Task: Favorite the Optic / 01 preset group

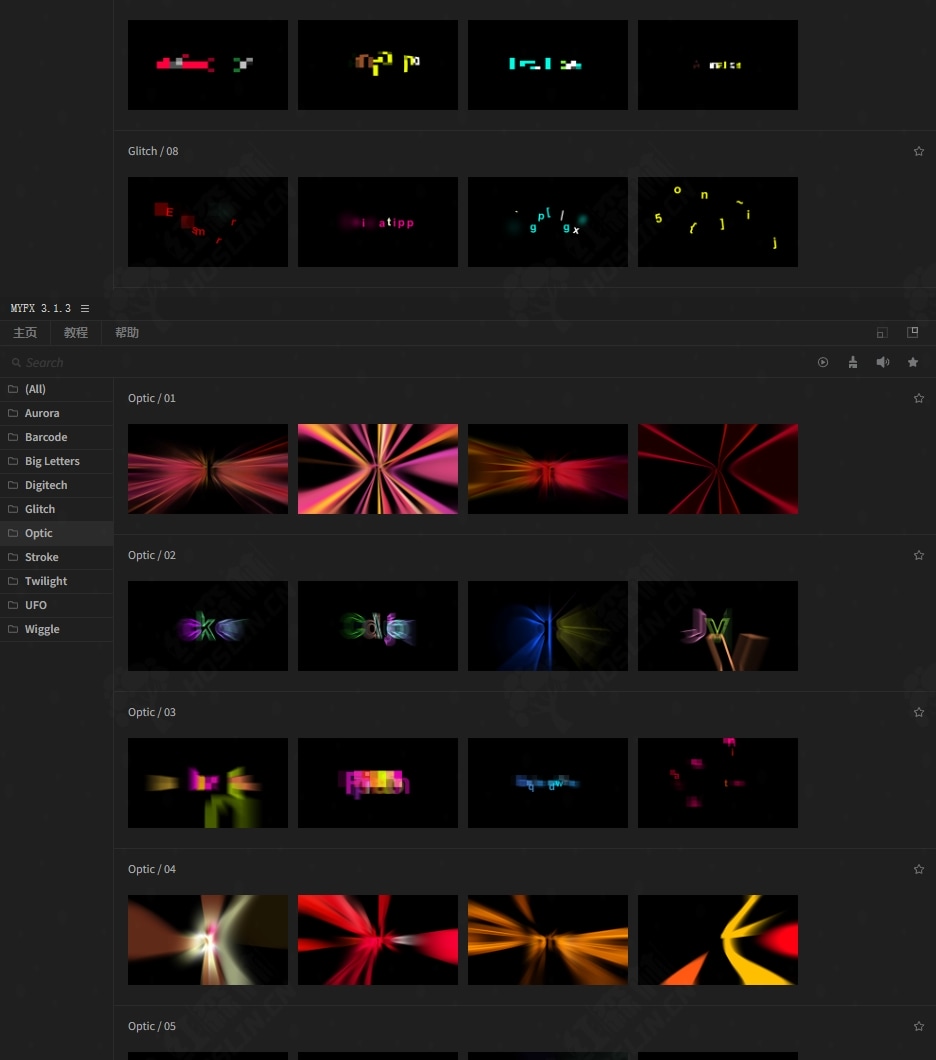Action: (x=919, y=398)
